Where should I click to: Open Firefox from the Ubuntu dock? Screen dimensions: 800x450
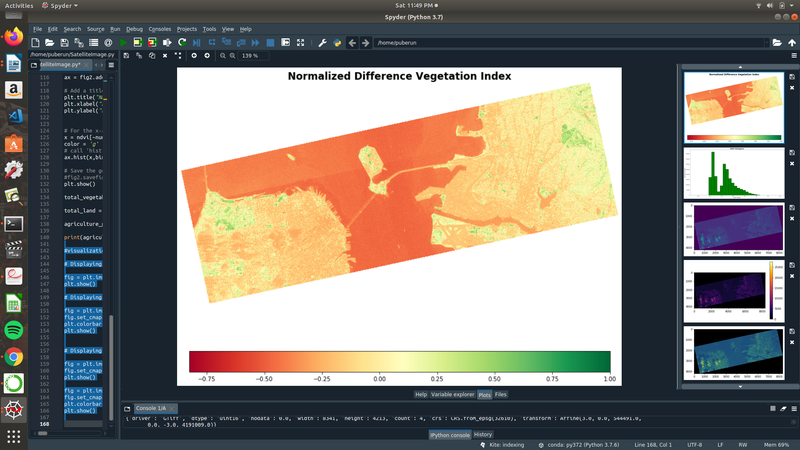14,38
